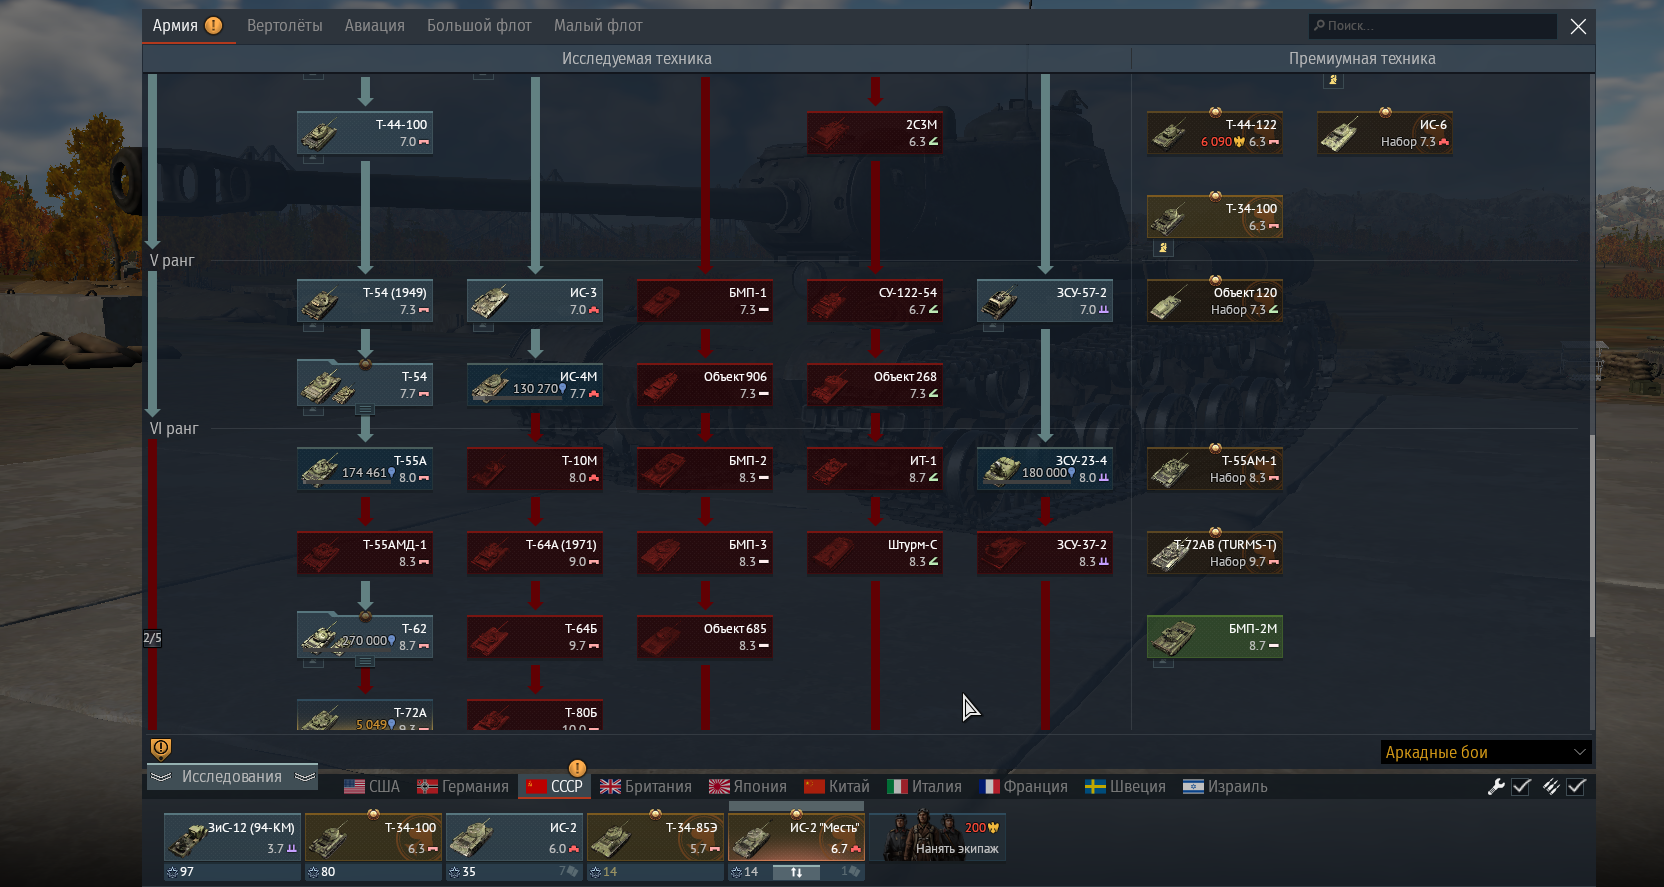Select the США nation tab
This screenshot has height=887, width=1664.
point(372,787)
